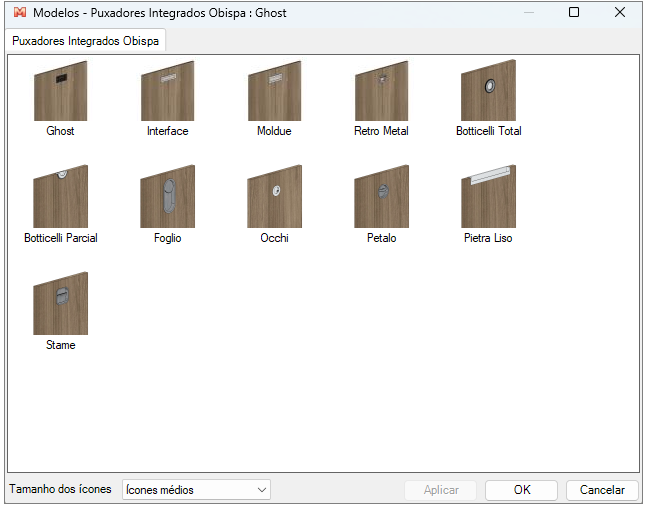Choose the Interface handle model icon
The height and width of the screenshot is (508, 648).
pyautogui.click(x=167, y=91)
